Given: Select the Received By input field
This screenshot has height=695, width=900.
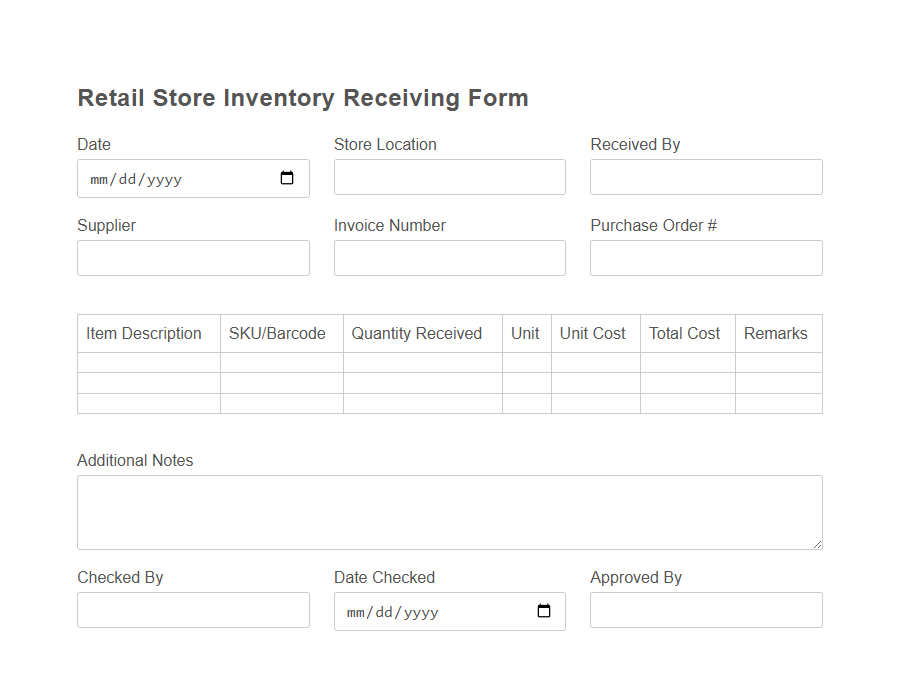Looking at the screenshot, I should 705,177.
